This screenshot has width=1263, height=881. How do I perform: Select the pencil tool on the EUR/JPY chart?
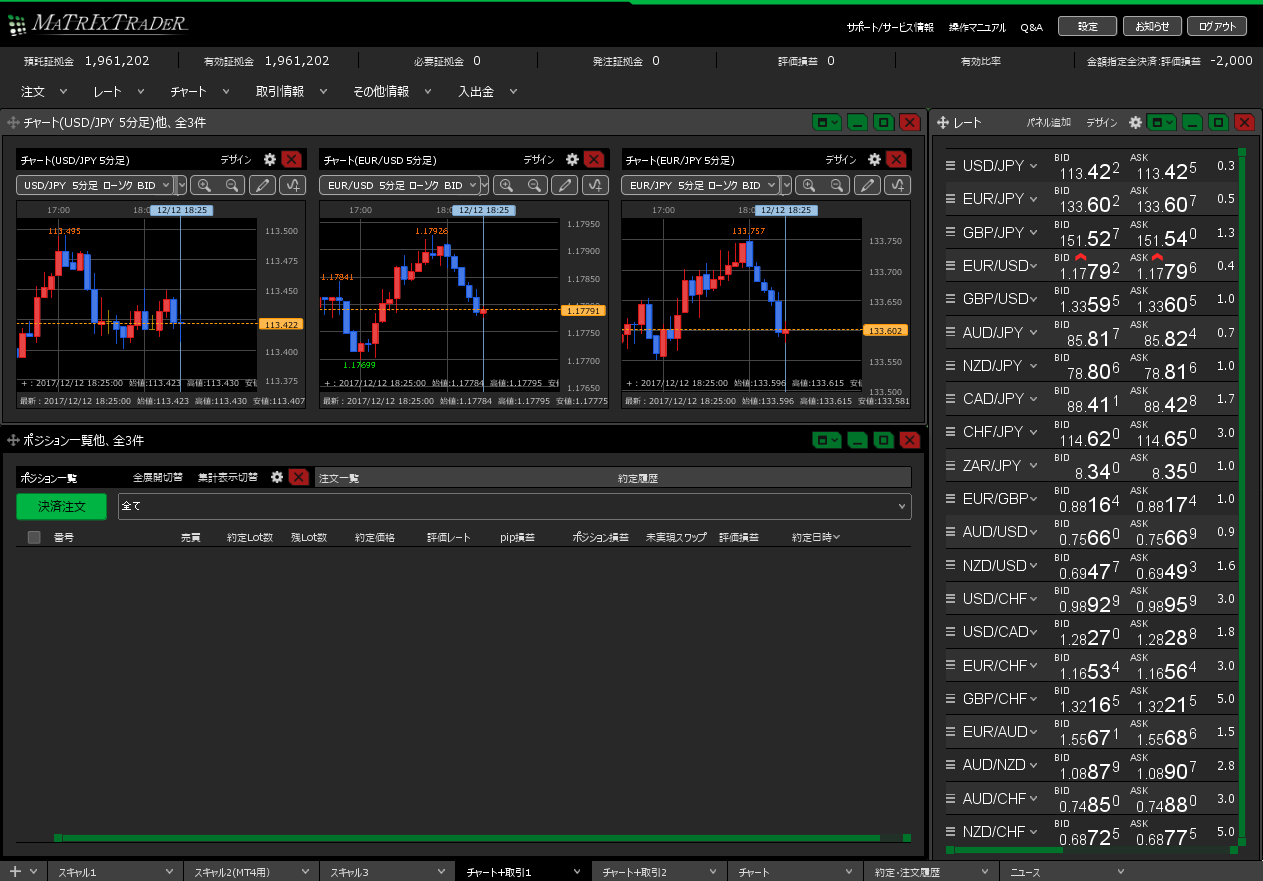[x=868, y=185]
